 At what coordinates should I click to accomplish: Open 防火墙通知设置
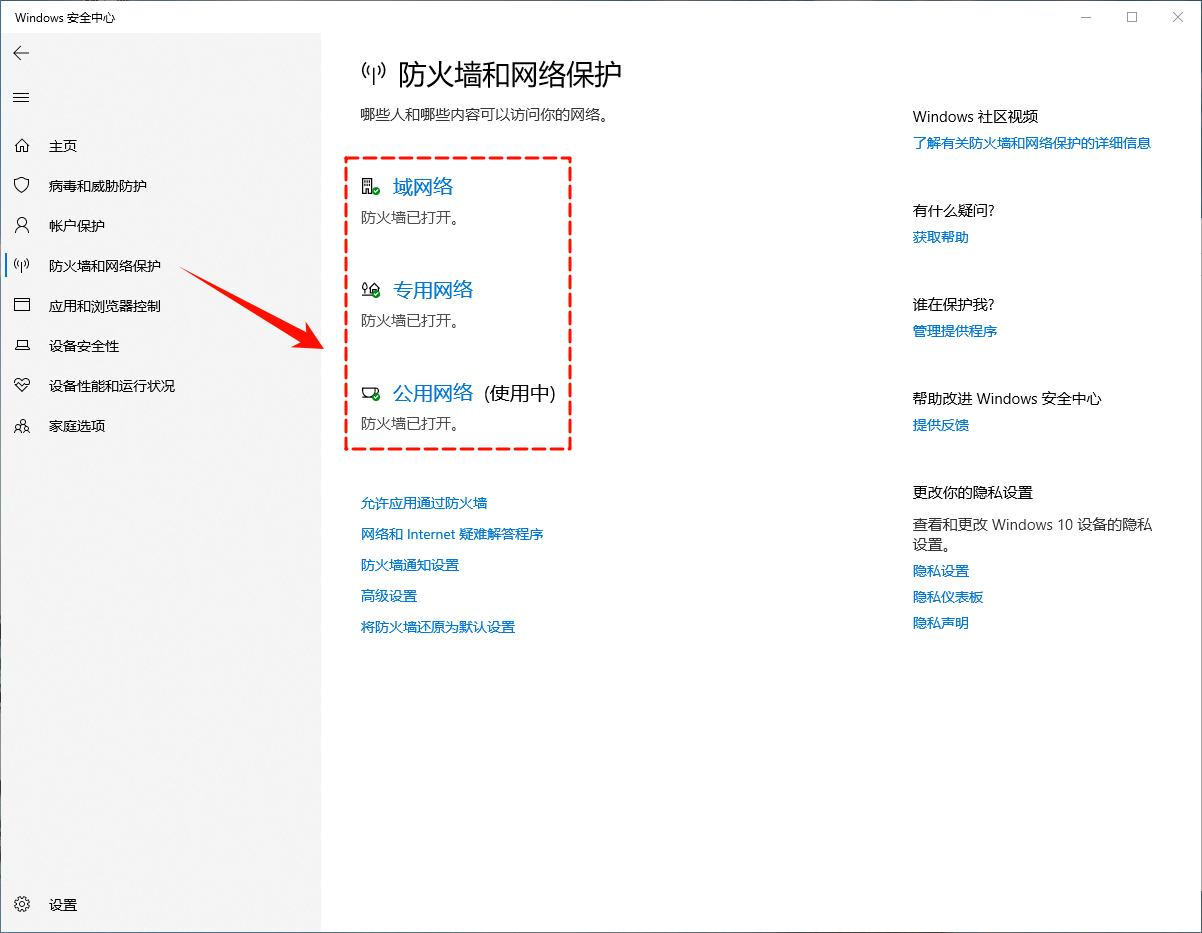click(410, 564)
